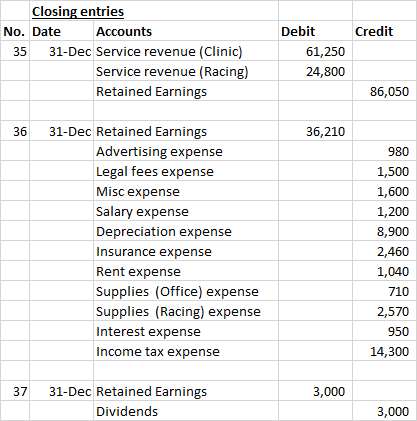Image resolution: width=417 pixels, height=421 pixels.
Task: Click the 'Debit' column header
Action: point(315,31)
